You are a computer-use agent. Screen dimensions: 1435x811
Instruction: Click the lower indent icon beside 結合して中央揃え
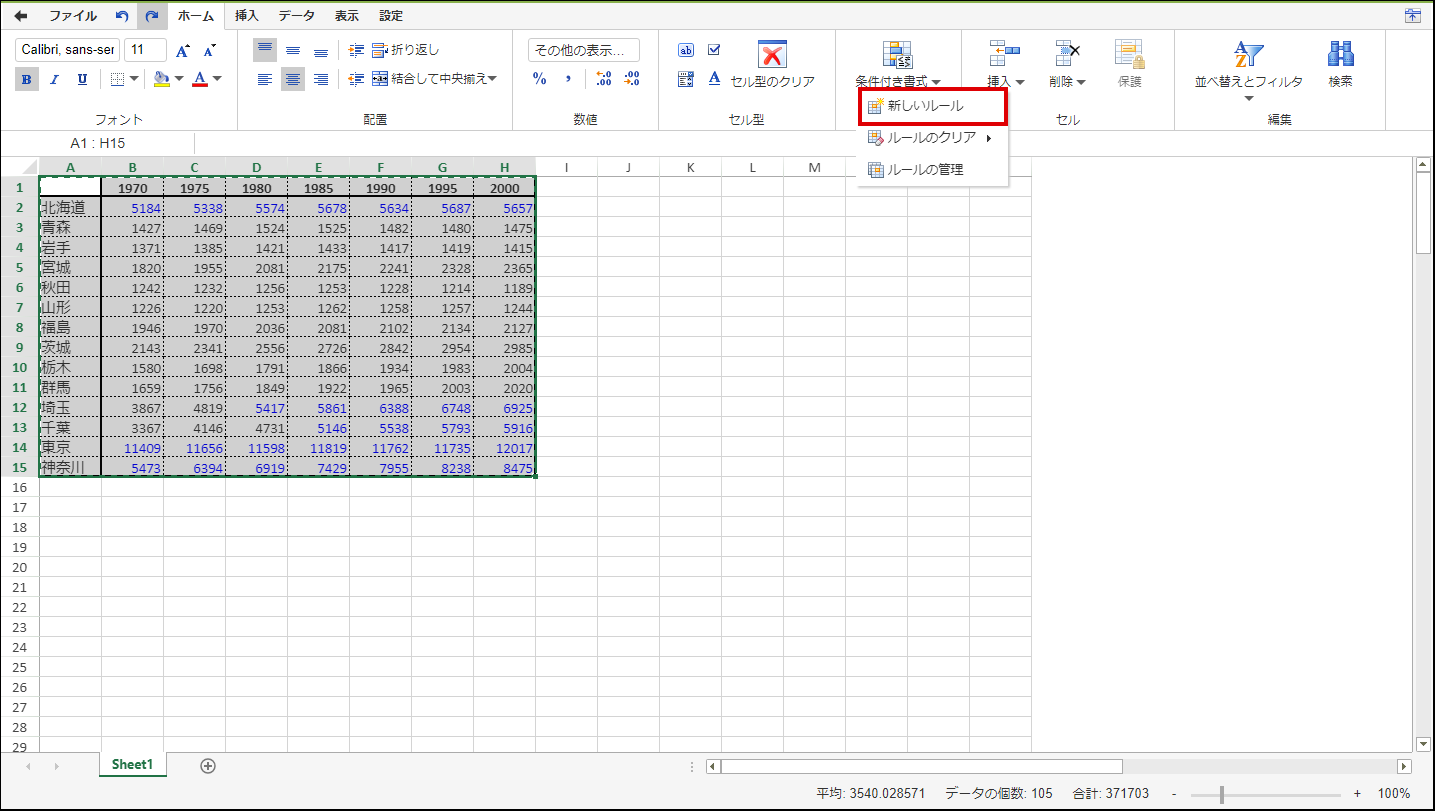[x=357, y=79]
